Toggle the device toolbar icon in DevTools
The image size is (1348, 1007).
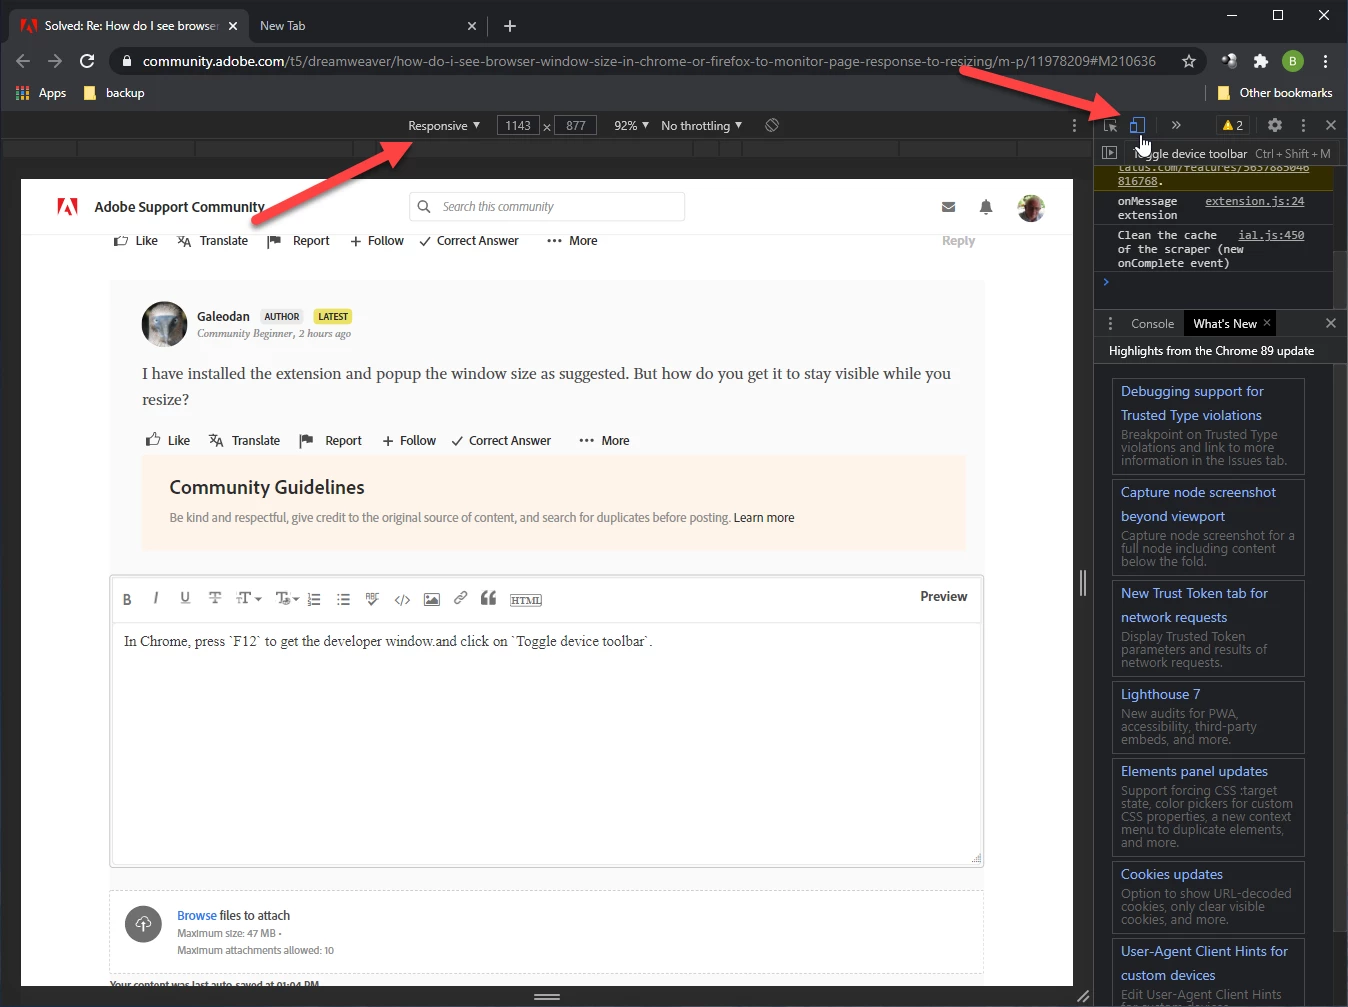click(x=1137, y=125)
